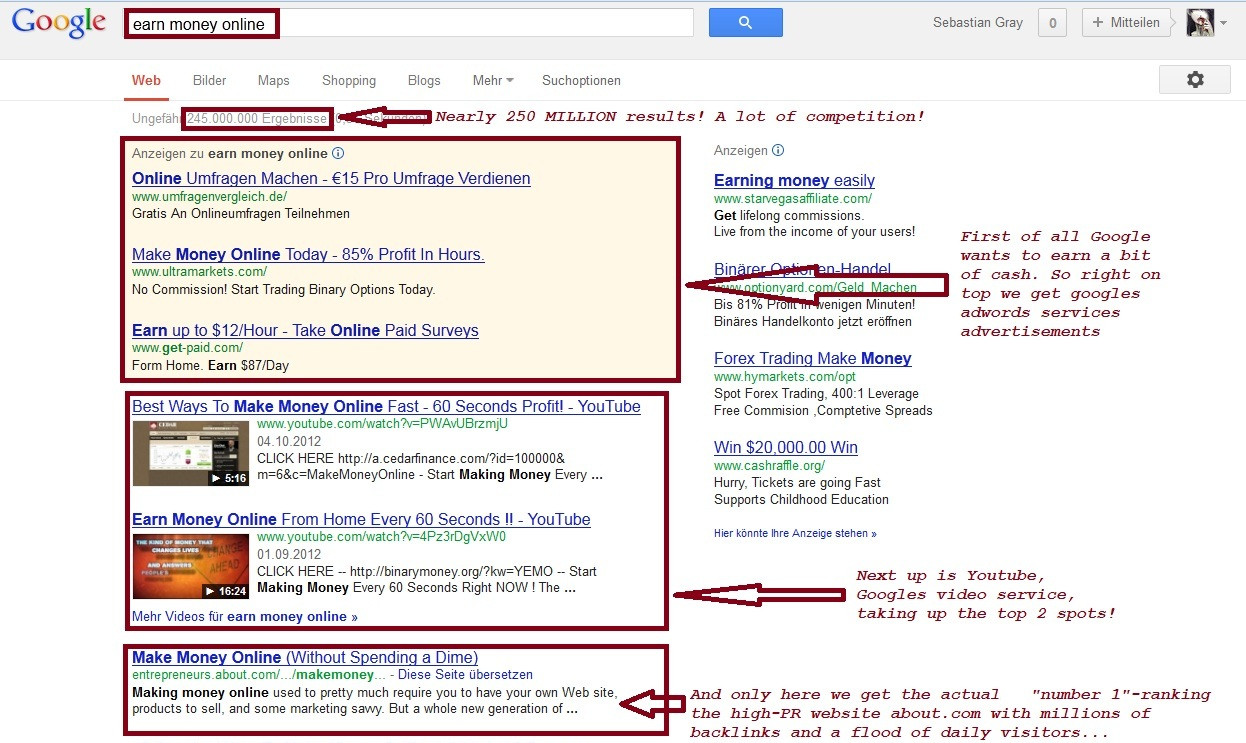Select the Web tab
The image size is (1246, 743).
click(146, 80)
